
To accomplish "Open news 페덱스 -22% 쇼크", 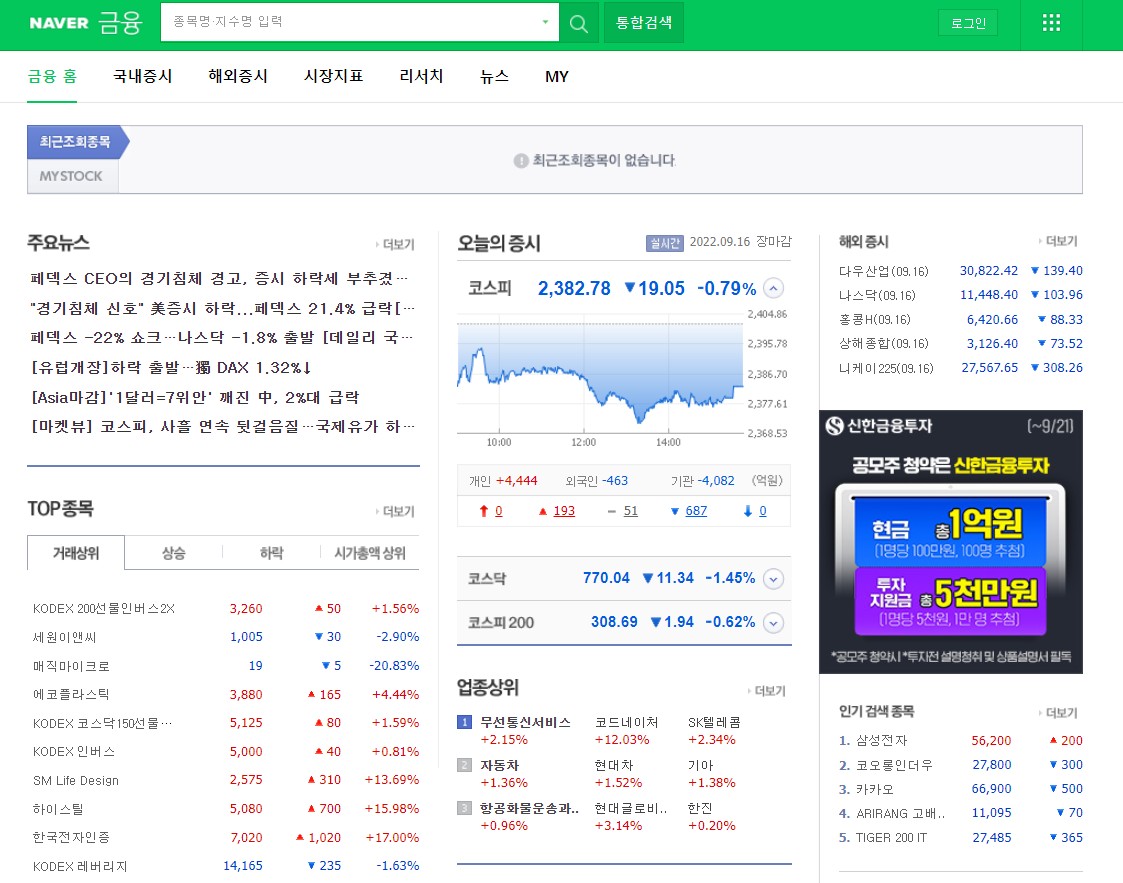I will [221, 337].
